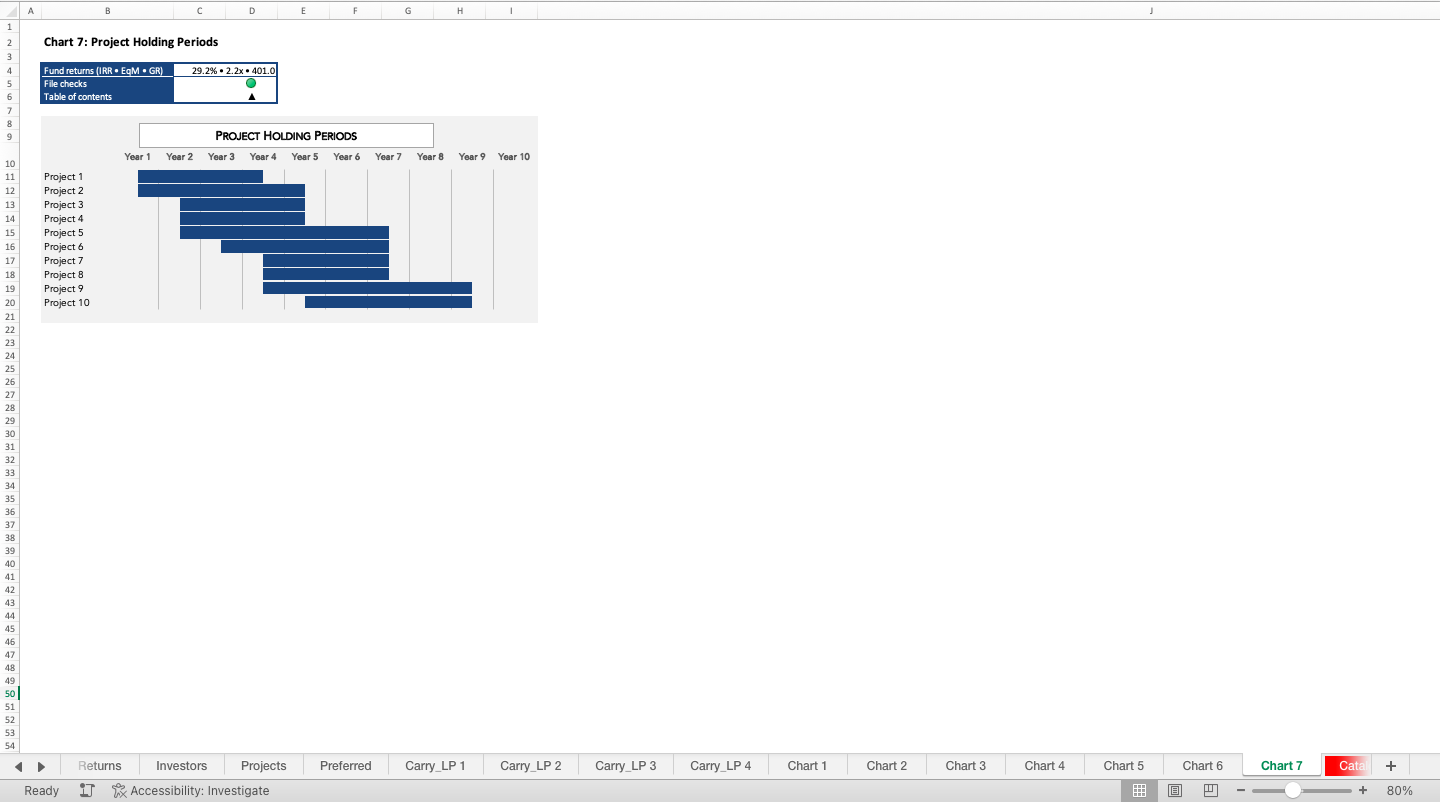Viewport: 1440px width, 802px height.
Task: Click the Year 6 axis label
Action: tap(347, 157)
